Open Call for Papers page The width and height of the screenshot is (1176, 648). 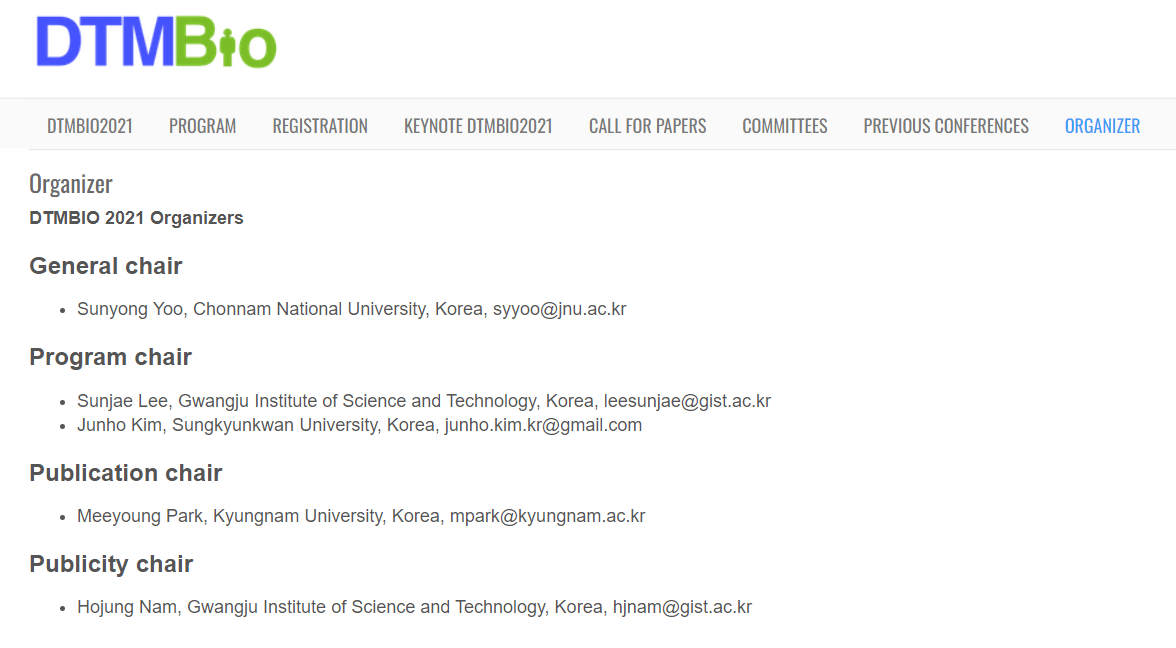647,125
